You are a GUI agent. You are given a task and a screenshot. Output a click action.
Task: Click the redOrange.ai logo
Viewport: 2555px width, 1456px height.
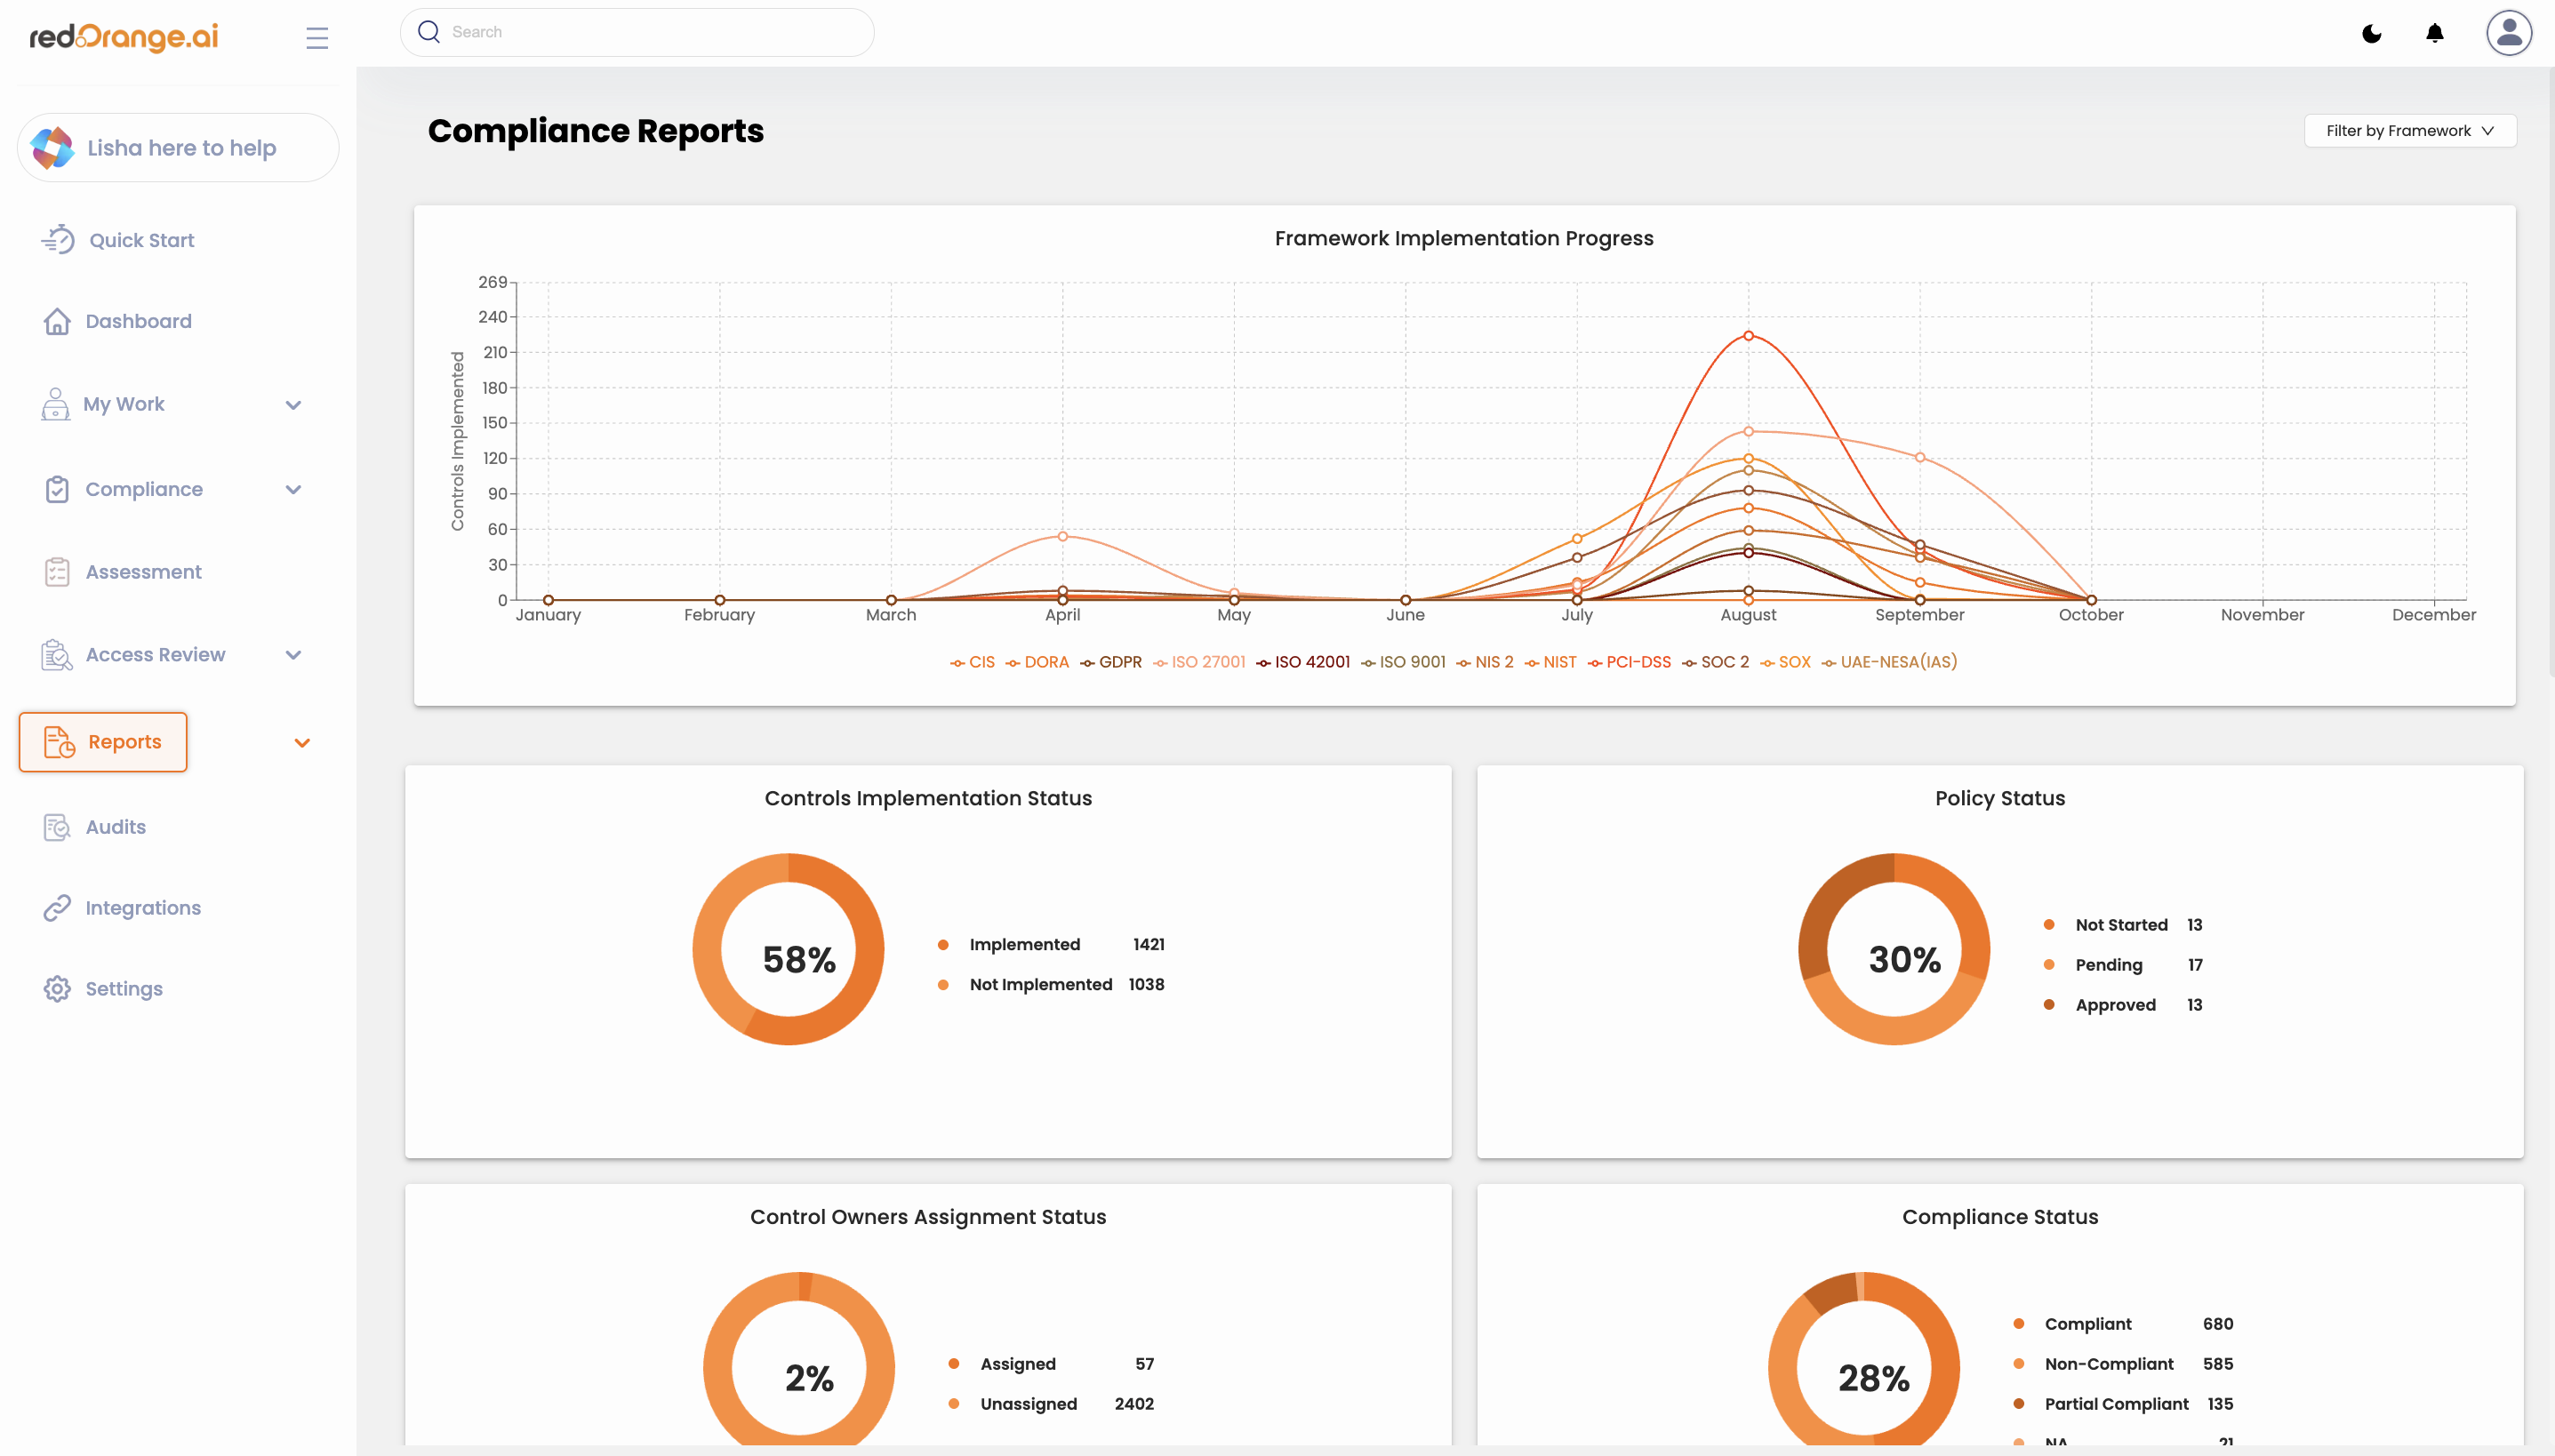[x=124, y=37]
